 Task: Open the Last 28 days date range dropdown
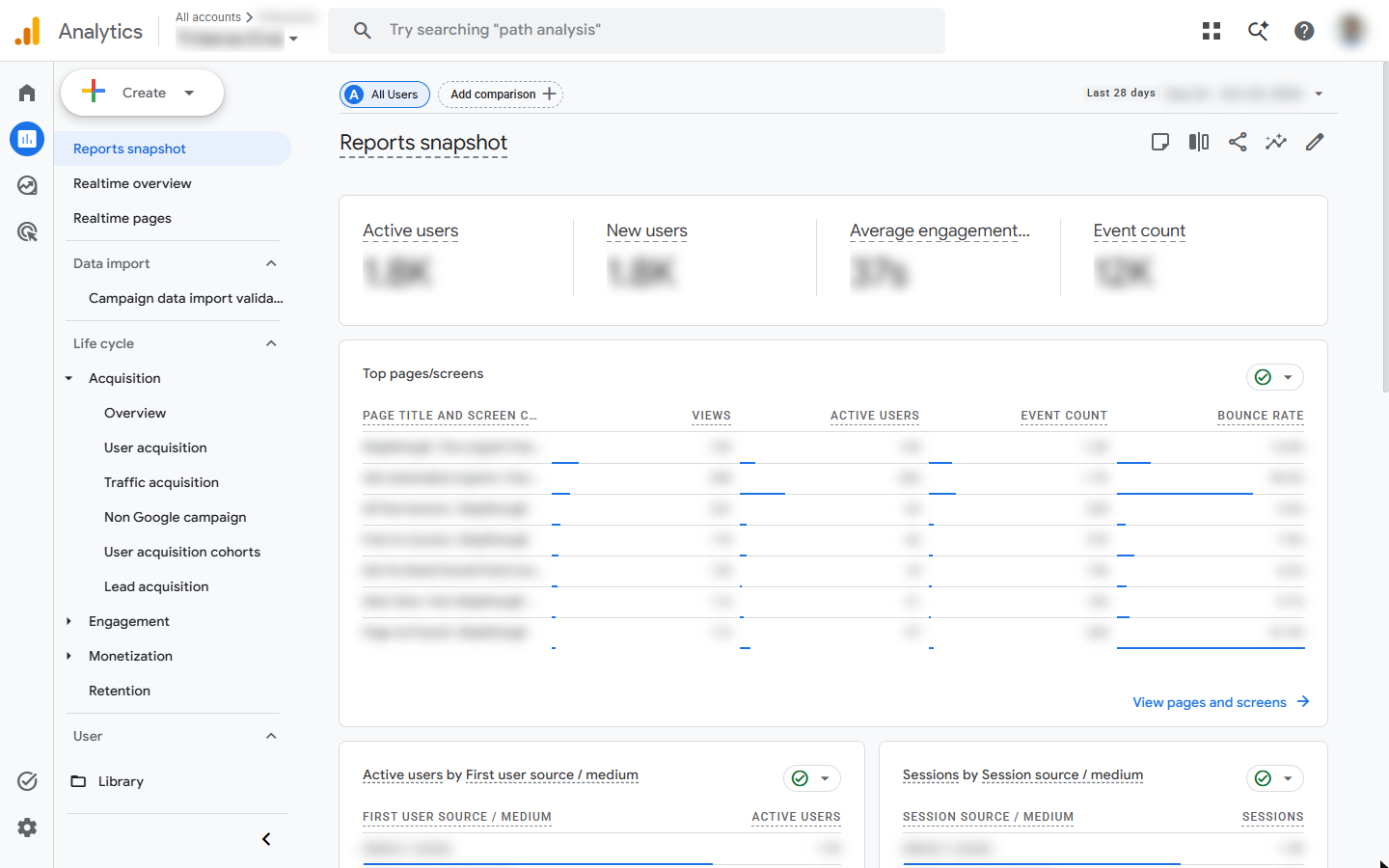[1205, 93]
